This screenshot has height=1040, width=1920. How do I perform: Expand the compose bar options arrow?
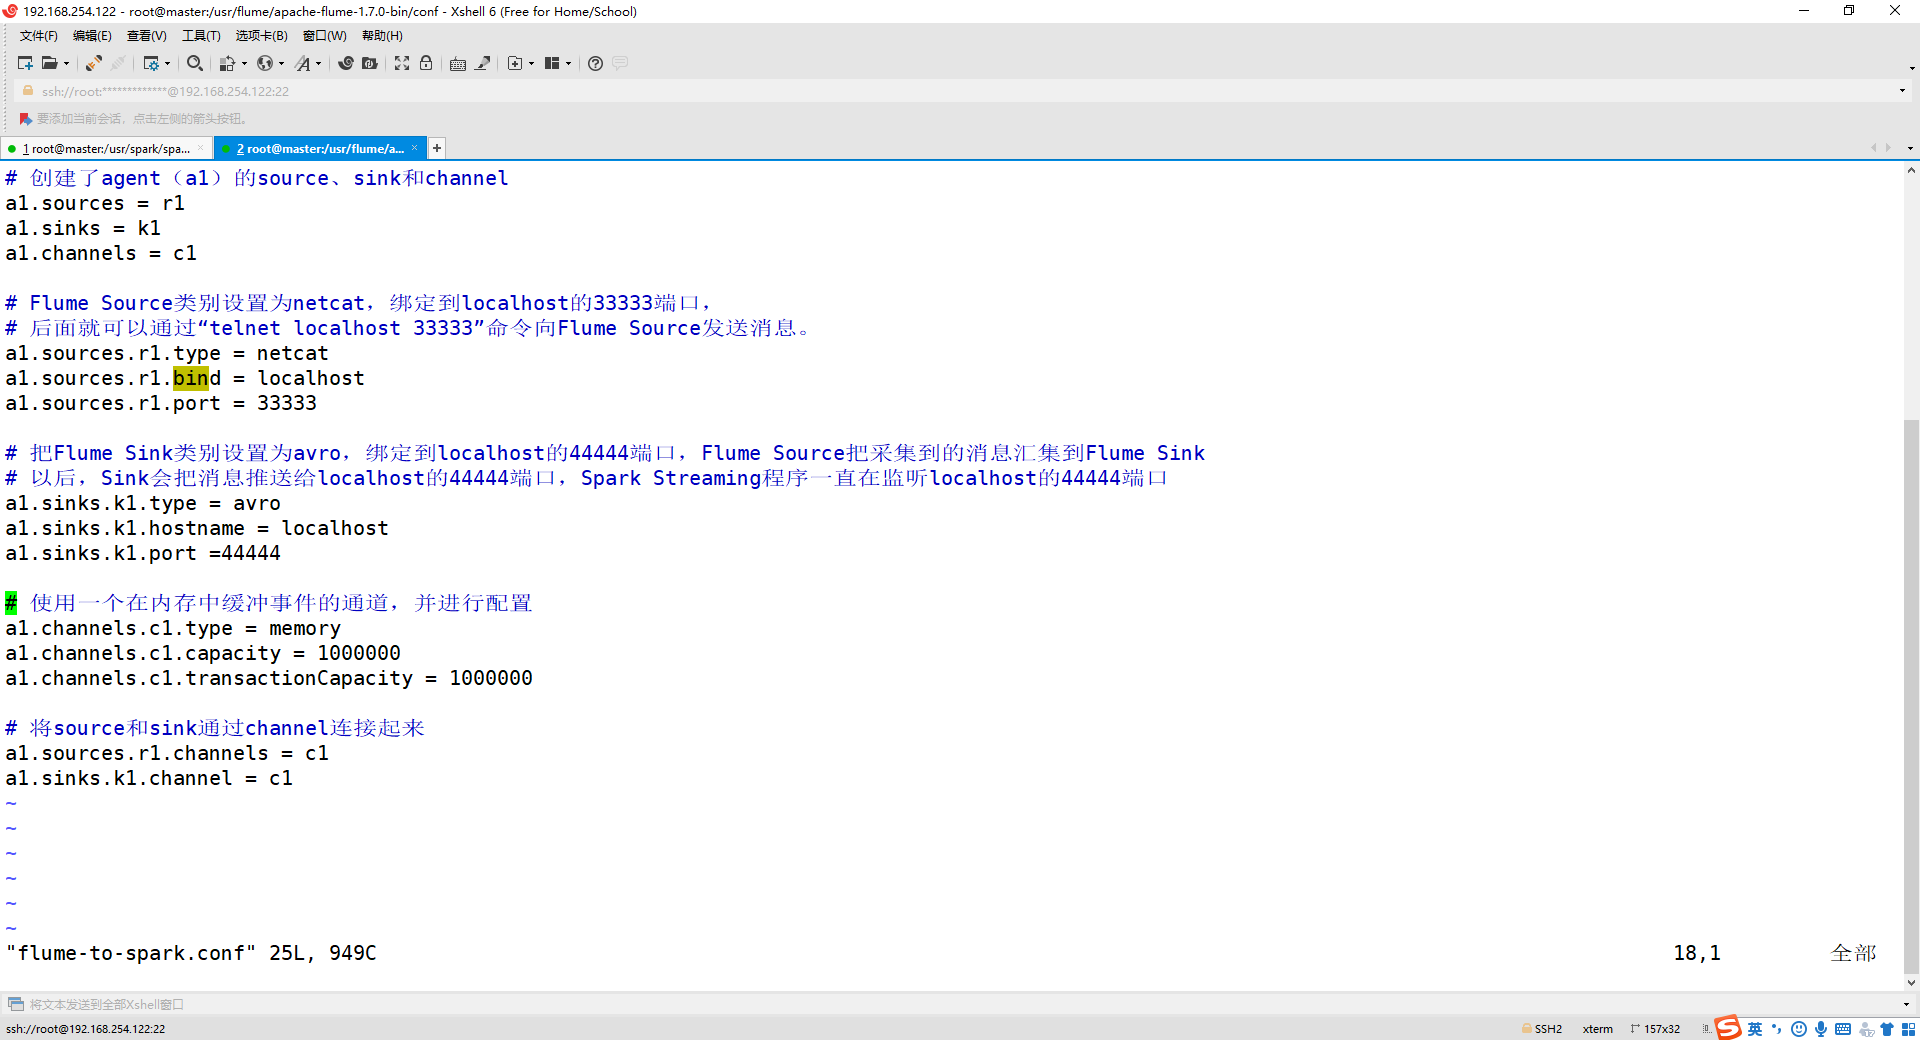[1906, 1004]
